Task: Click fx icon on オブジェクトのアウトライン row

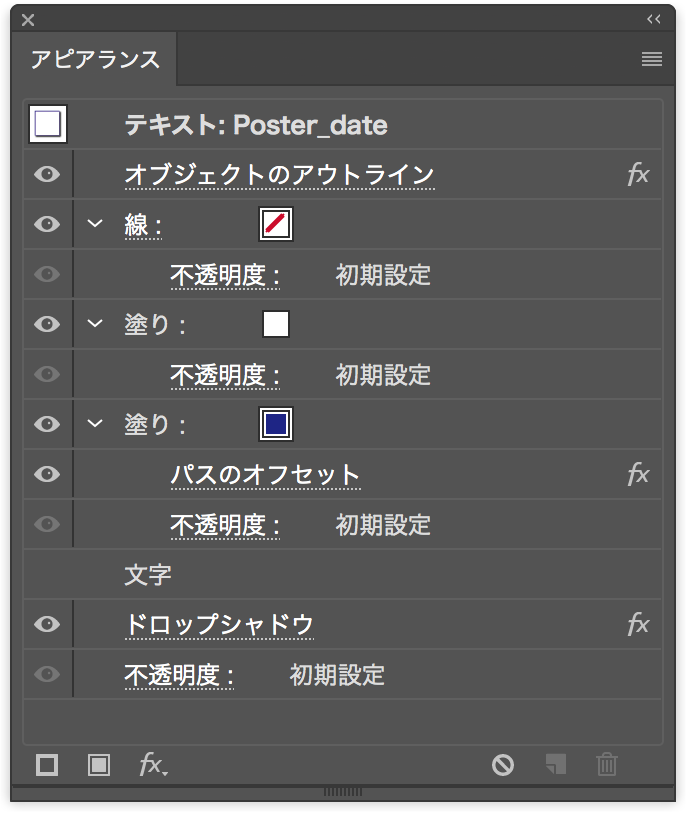Action: (x=638, y=174)
